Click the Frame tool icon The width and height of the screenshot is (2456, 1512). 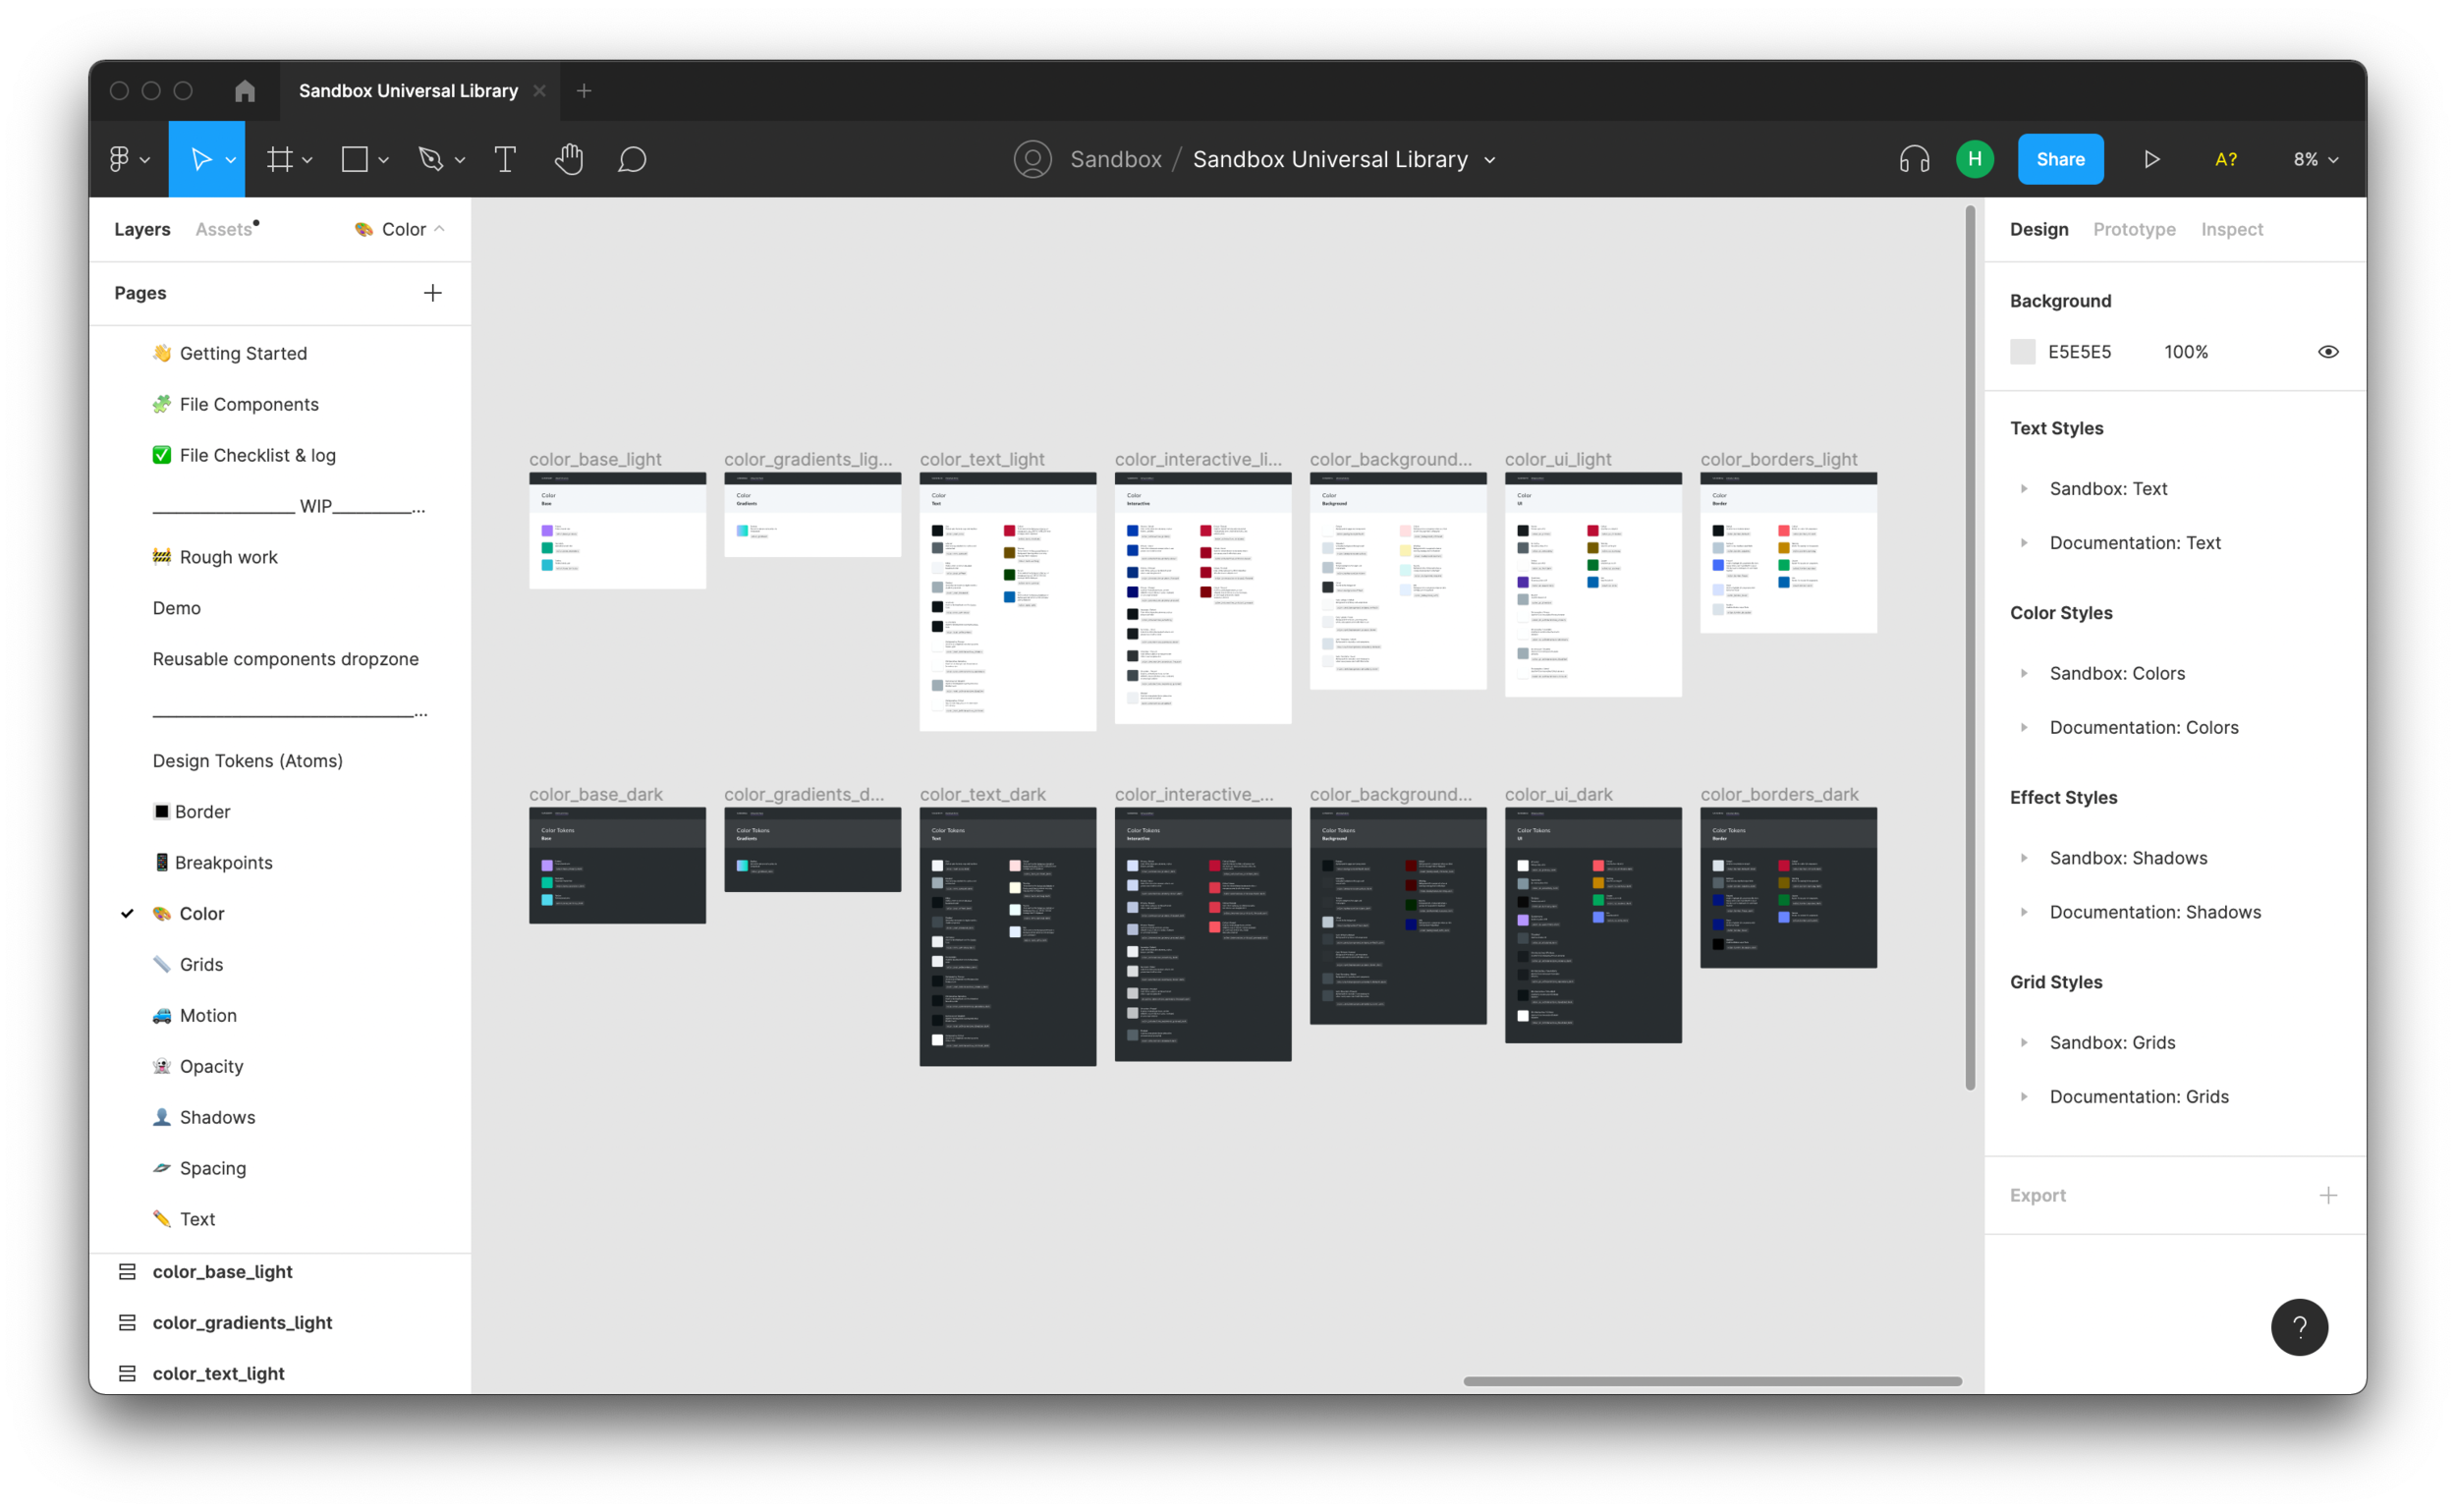pyautogui.click(x=280, y=159)
